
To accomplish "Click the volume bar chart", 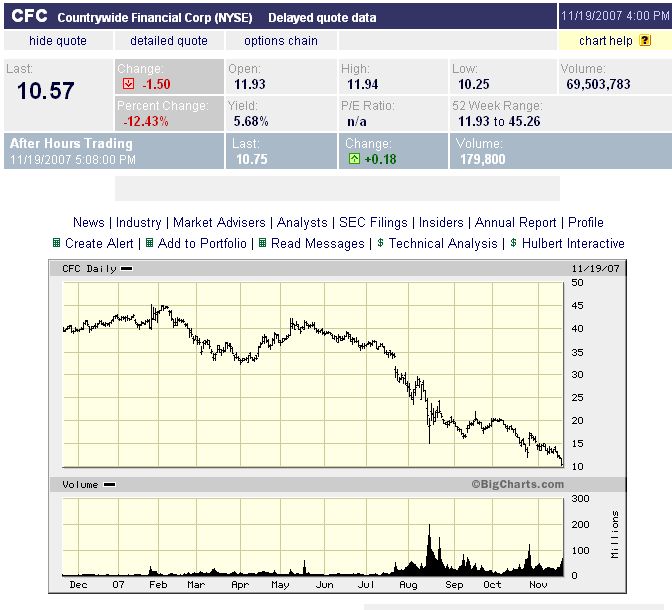I will click(x=313, y=537).
